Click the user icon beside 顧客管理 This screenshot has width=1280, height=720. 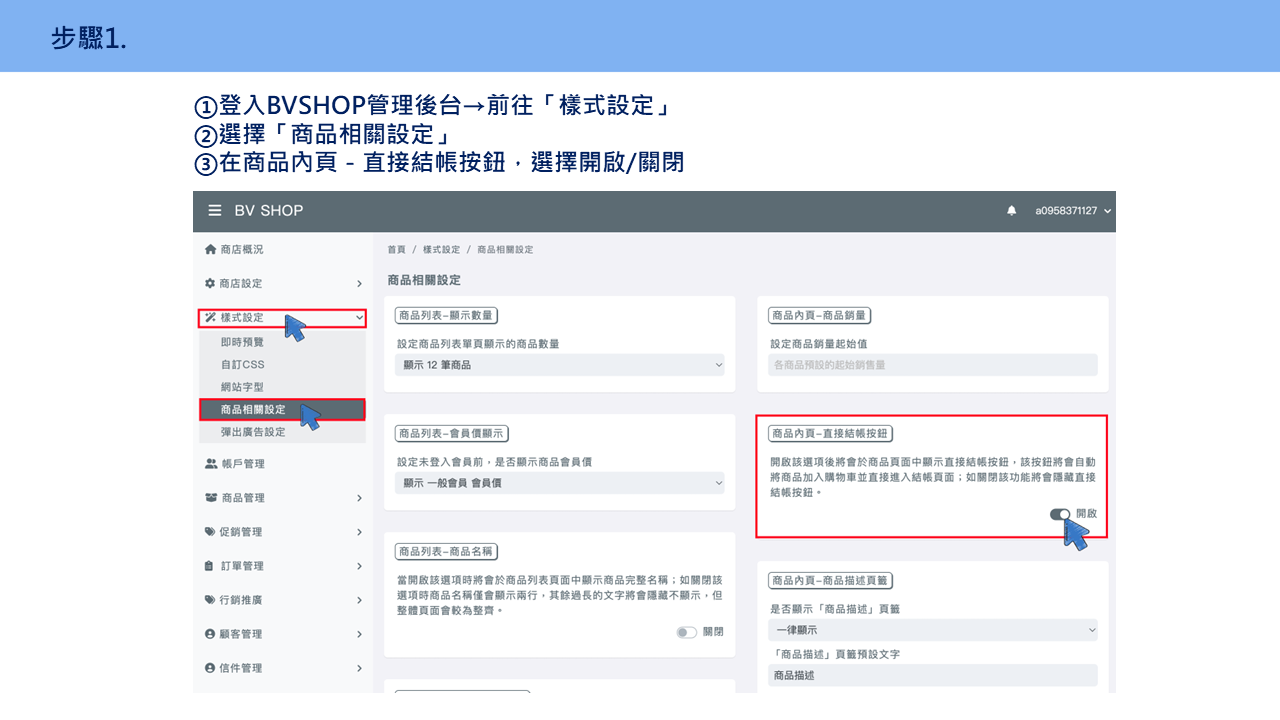[210, 633]
